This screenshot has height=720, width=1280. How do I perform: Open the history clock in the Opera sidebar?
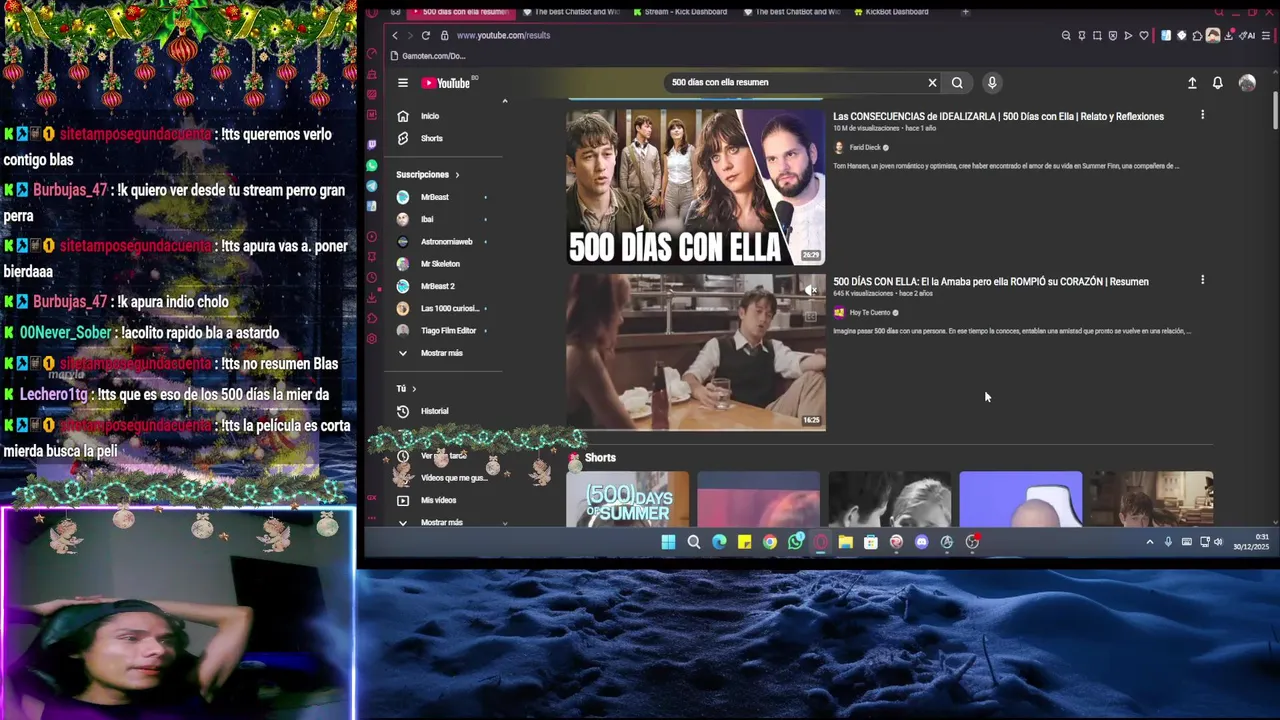372,278
